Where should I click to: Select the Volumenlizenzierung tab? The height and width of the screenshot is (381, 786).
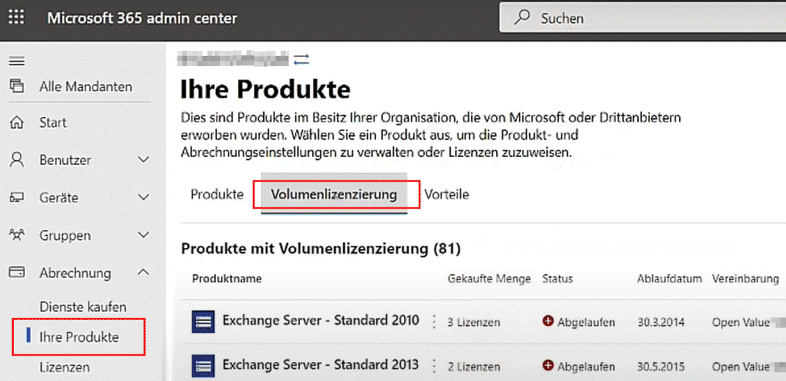click(x=334, y=195)
